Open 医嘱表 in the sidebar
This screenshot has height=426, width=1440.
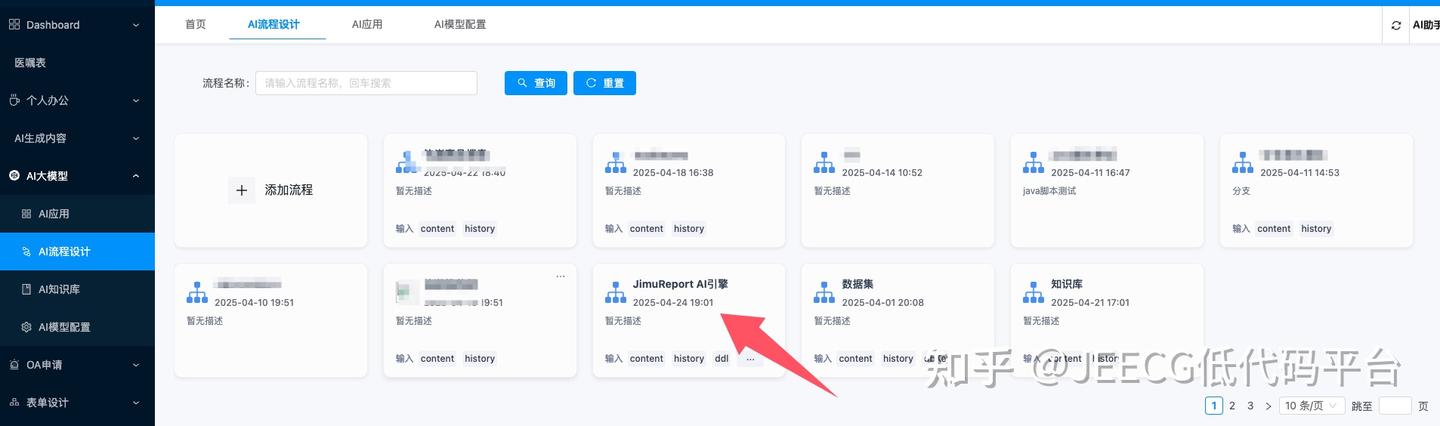(x=77, y=63)
